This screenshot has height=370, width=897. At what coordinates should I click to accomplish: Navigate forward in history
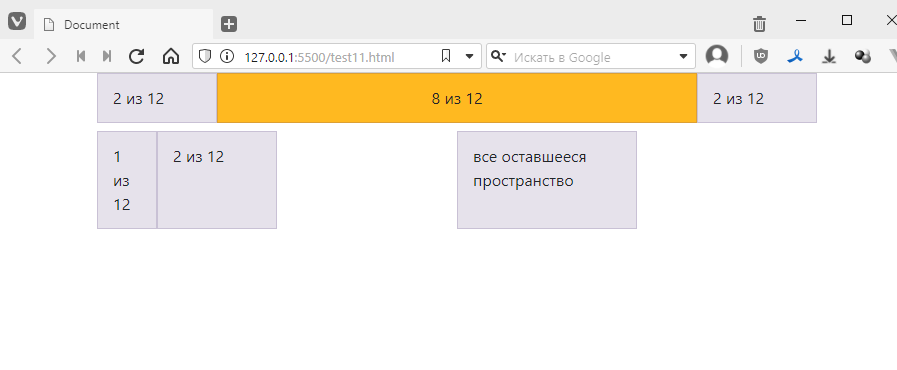51,56
